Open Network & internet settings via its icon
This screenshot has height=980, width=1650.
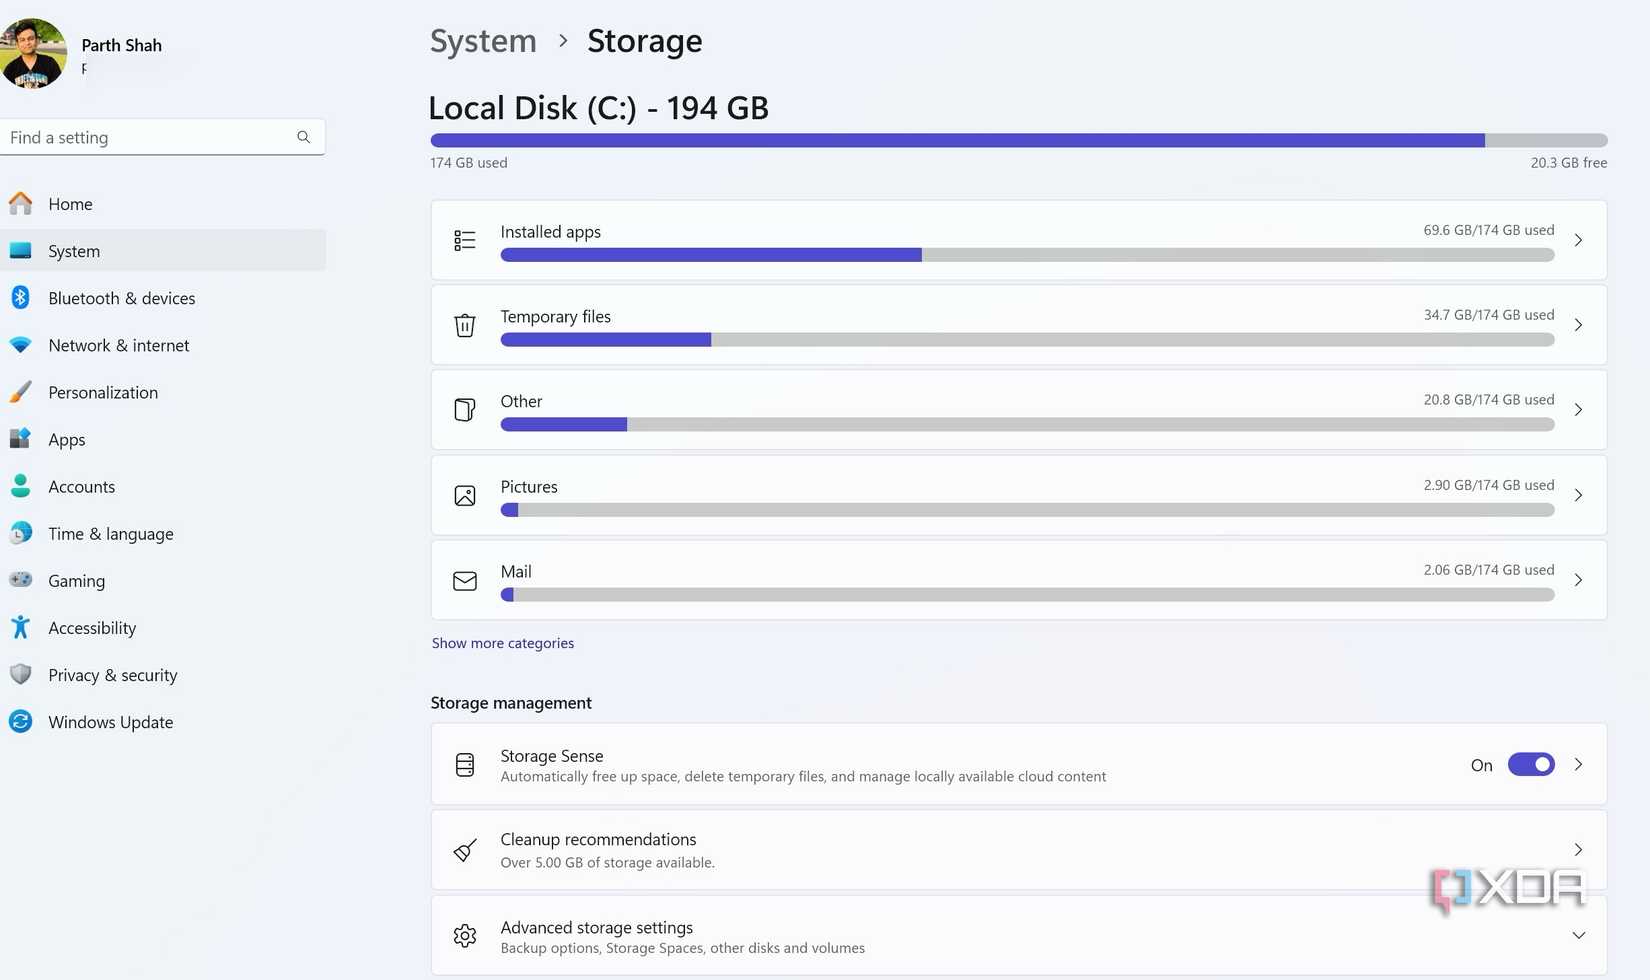click(21, 345)
